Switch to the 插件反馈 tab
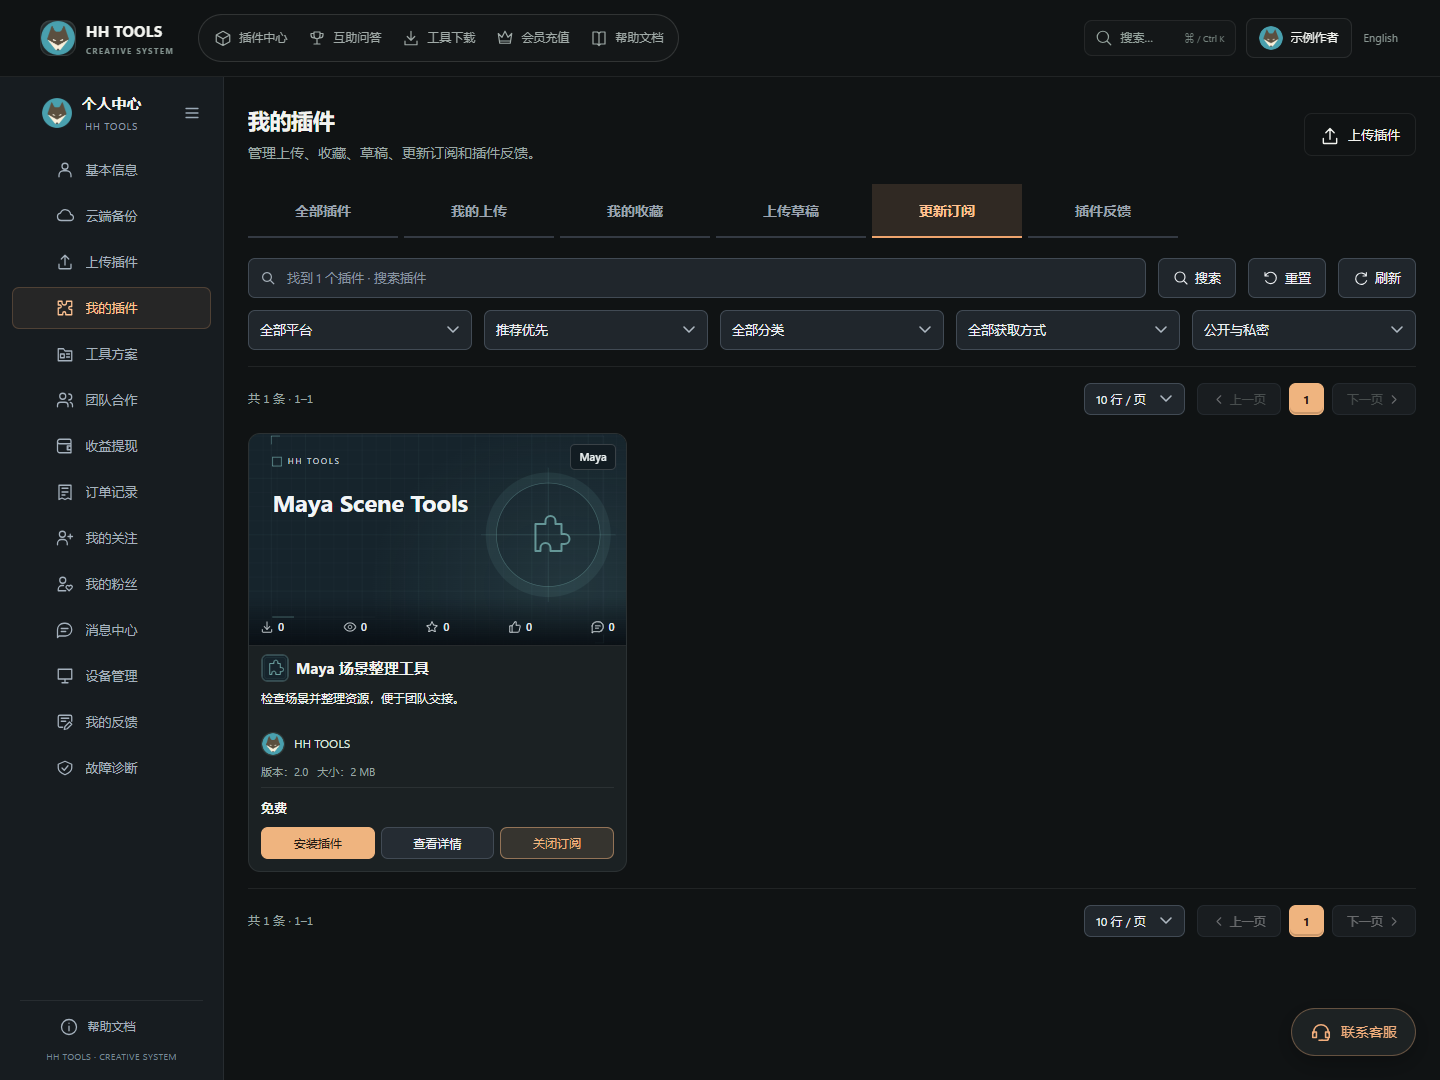Screen dimensions: 1440x1080 click(x=1103, y=211)
